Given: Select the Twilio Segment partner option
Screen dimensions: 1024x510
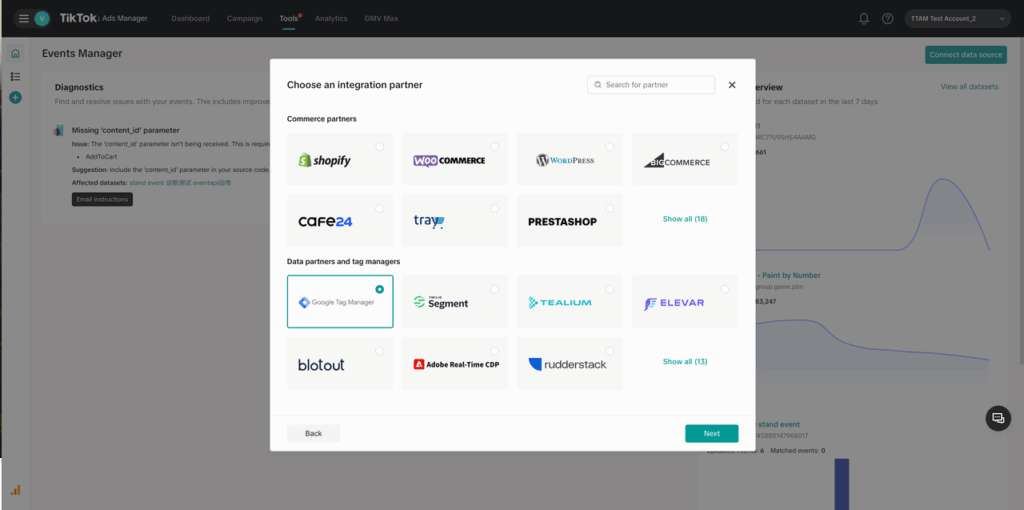Looking at the screenshot, I should coord(455,302).
